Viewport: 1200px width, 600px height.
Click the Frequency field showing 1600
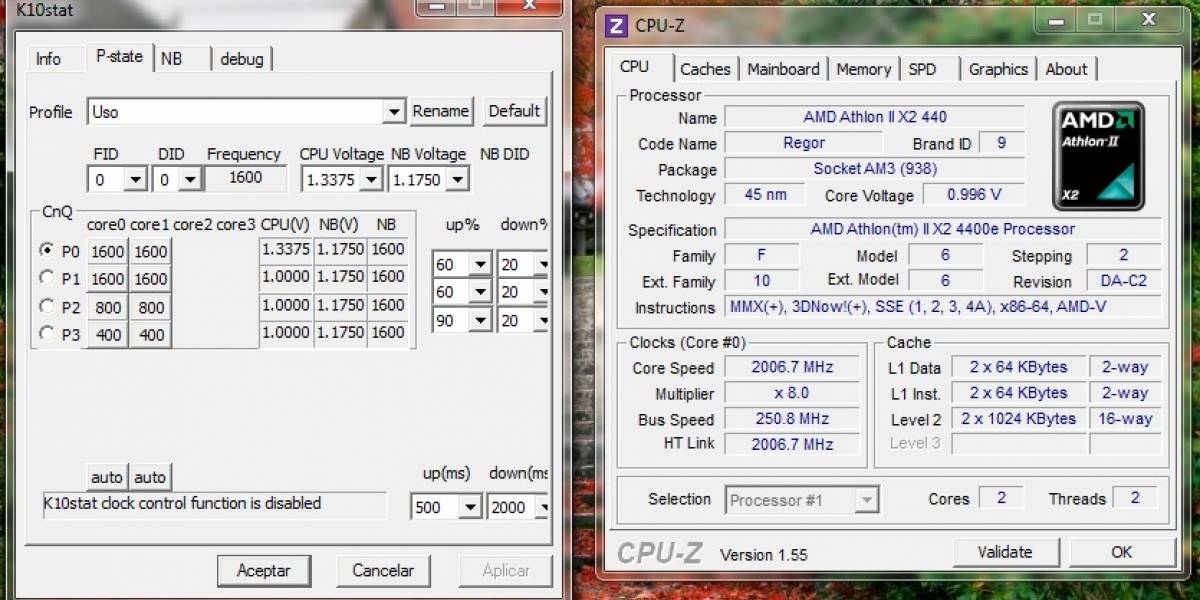click(245, 178)
